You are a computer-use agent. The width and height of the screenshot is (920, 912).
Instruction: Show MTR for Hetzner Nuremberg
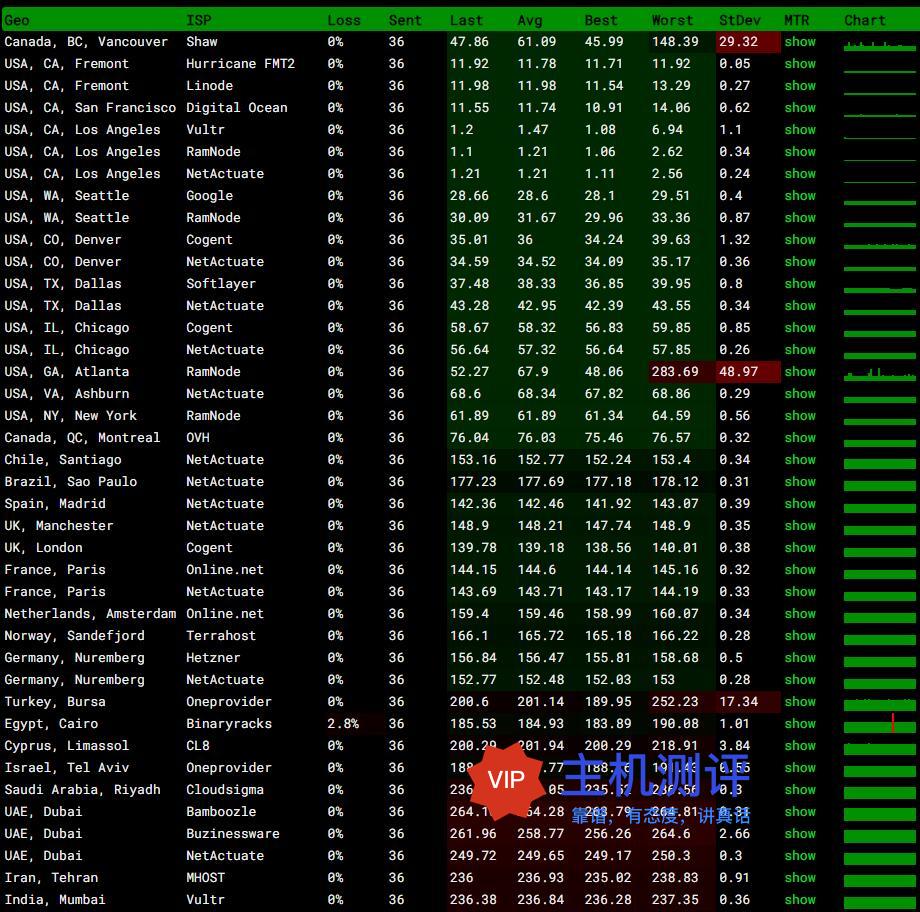coord(800,658)
